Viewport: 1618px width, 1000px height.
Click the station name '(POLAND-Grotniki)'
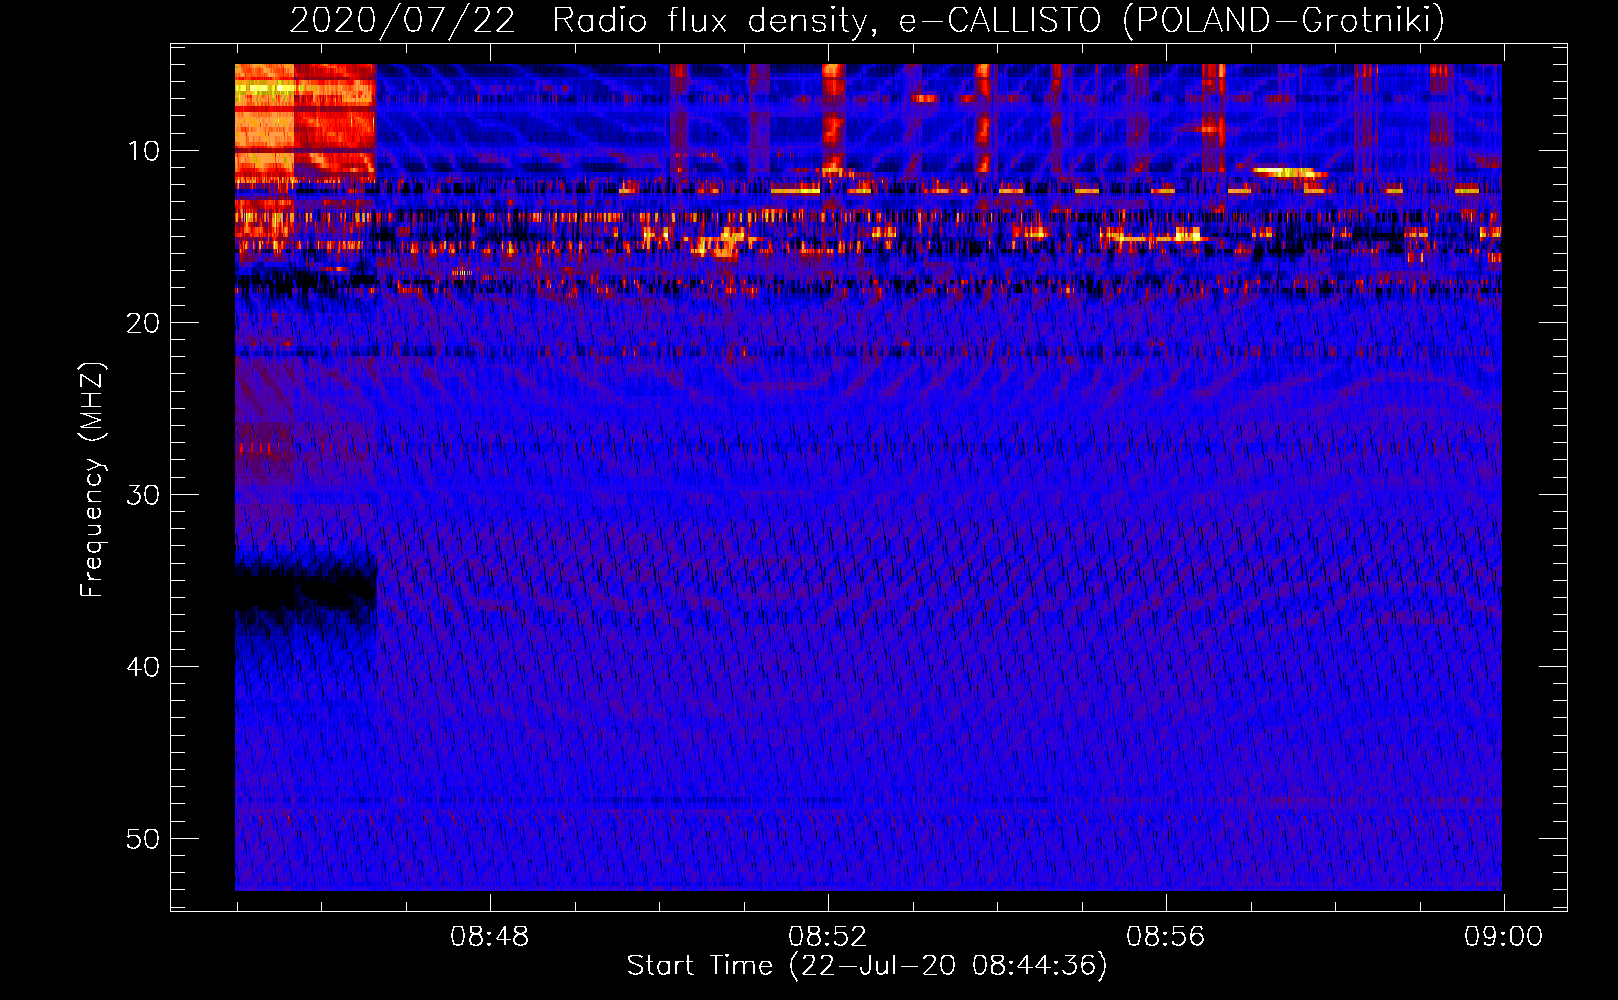point(1284,21)
